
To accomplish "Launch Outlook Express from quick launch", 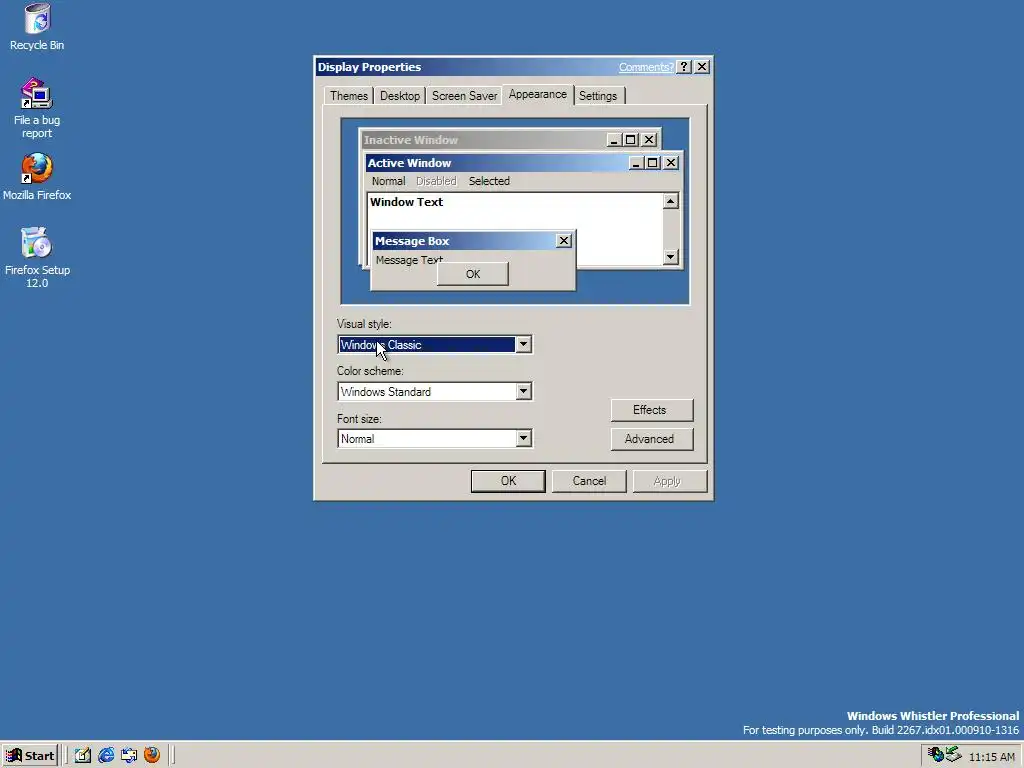I will coord(129,756).
